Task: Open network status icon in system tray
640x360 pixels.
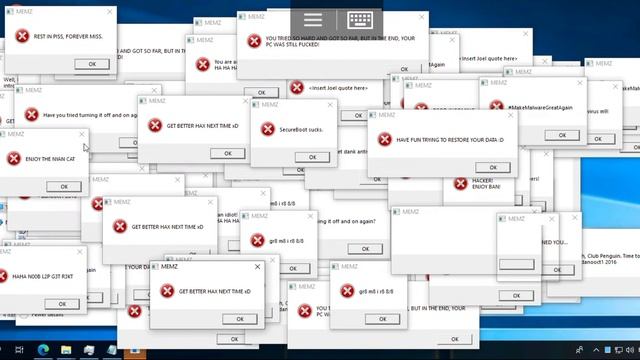Action: 619,350
